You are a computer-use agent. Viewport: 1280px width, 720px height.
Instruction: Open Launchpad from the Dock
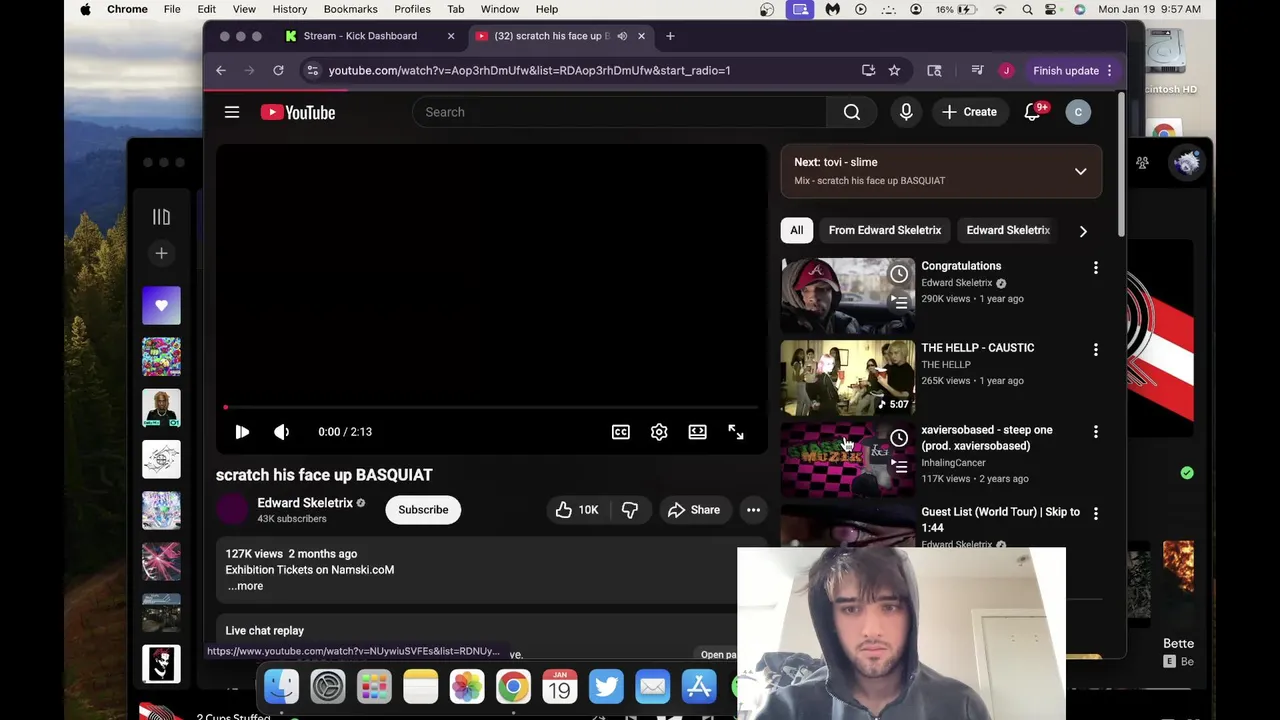click(374, 687)
